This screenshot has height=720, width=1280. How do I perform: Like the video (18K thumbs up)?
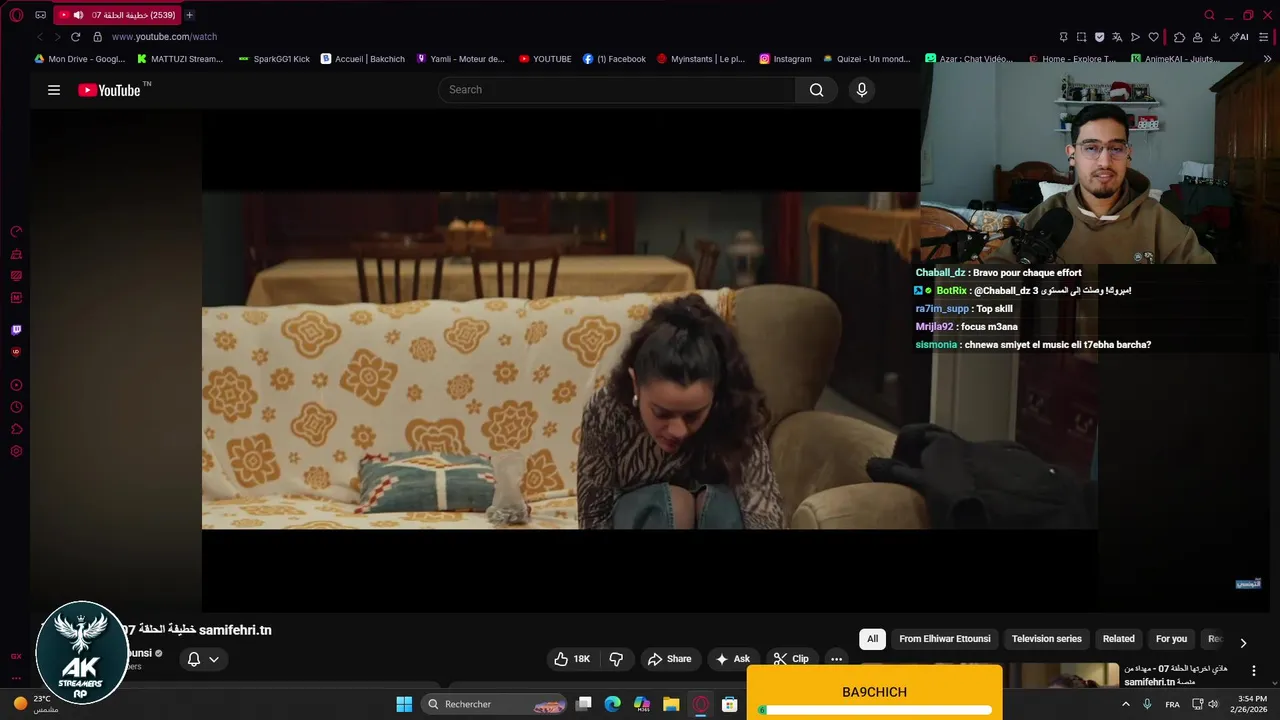(572, 659)
